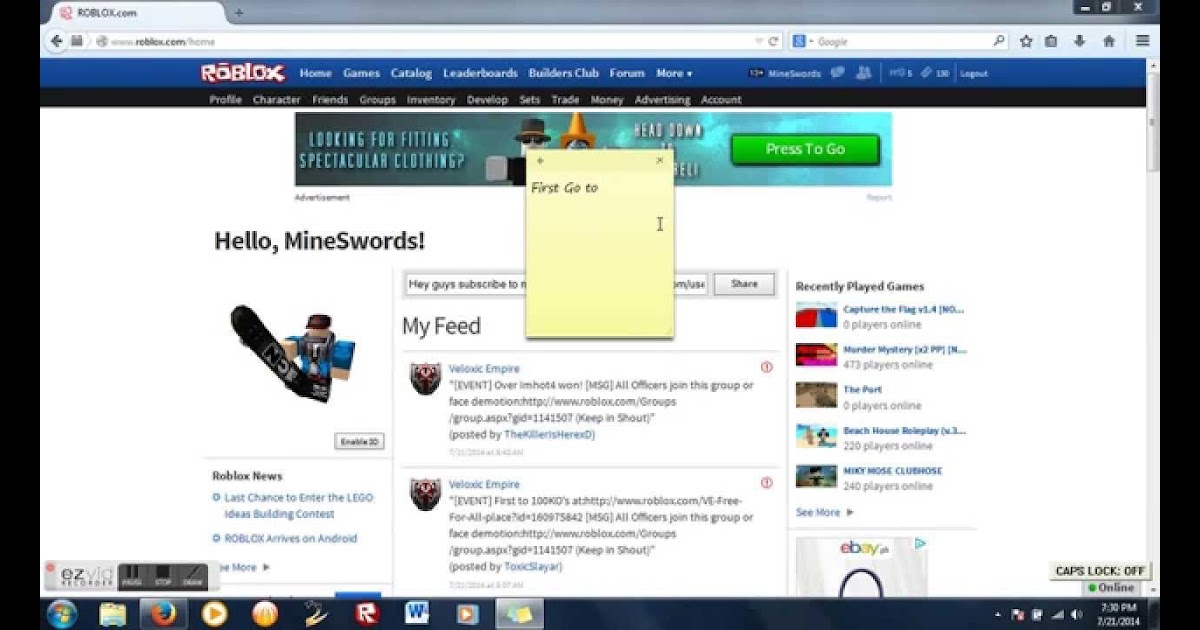The image size is (1200, 630).
Task: Open the Forum menu item
Action: pos(627,73)
